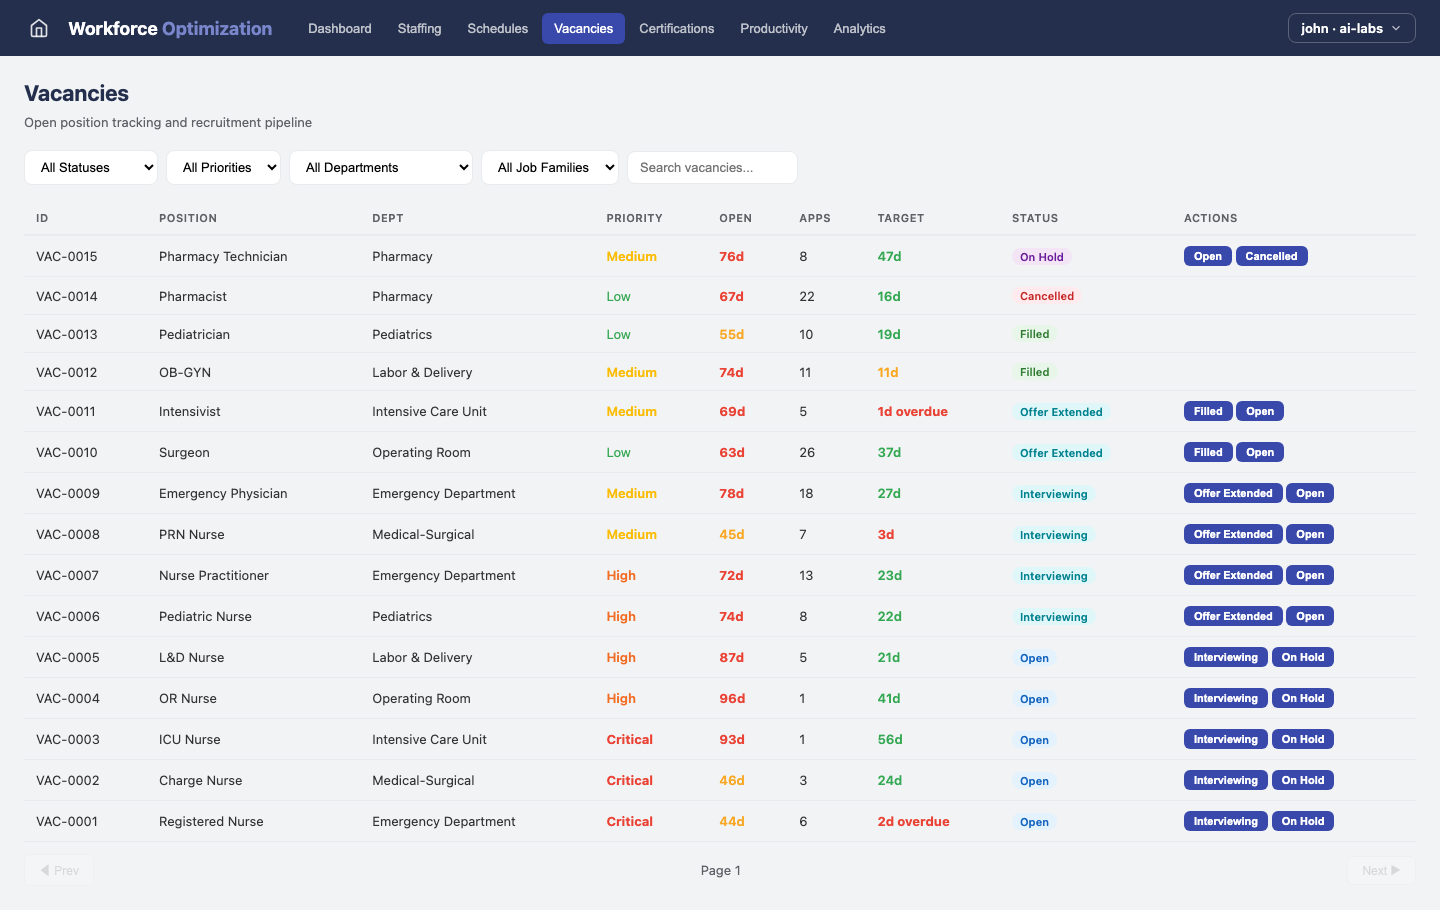
Task: Go to the Certifications tab
Action: [676, 28]
